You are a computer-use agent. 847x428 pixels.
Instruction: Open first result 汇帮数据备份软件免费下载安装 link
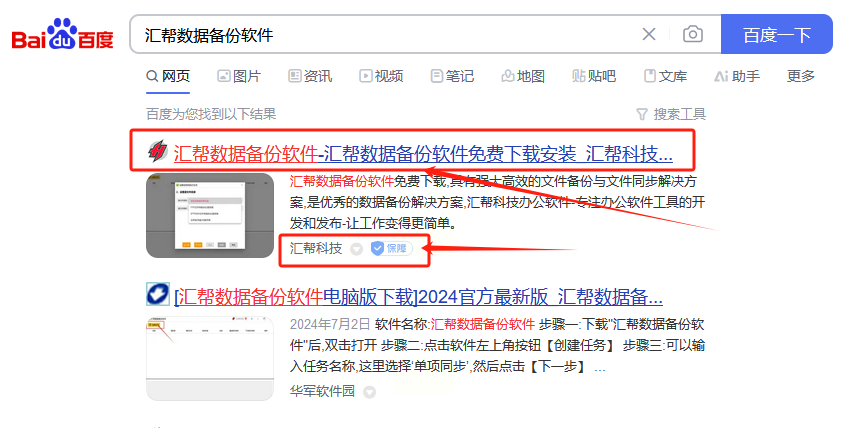pos(423,154)
